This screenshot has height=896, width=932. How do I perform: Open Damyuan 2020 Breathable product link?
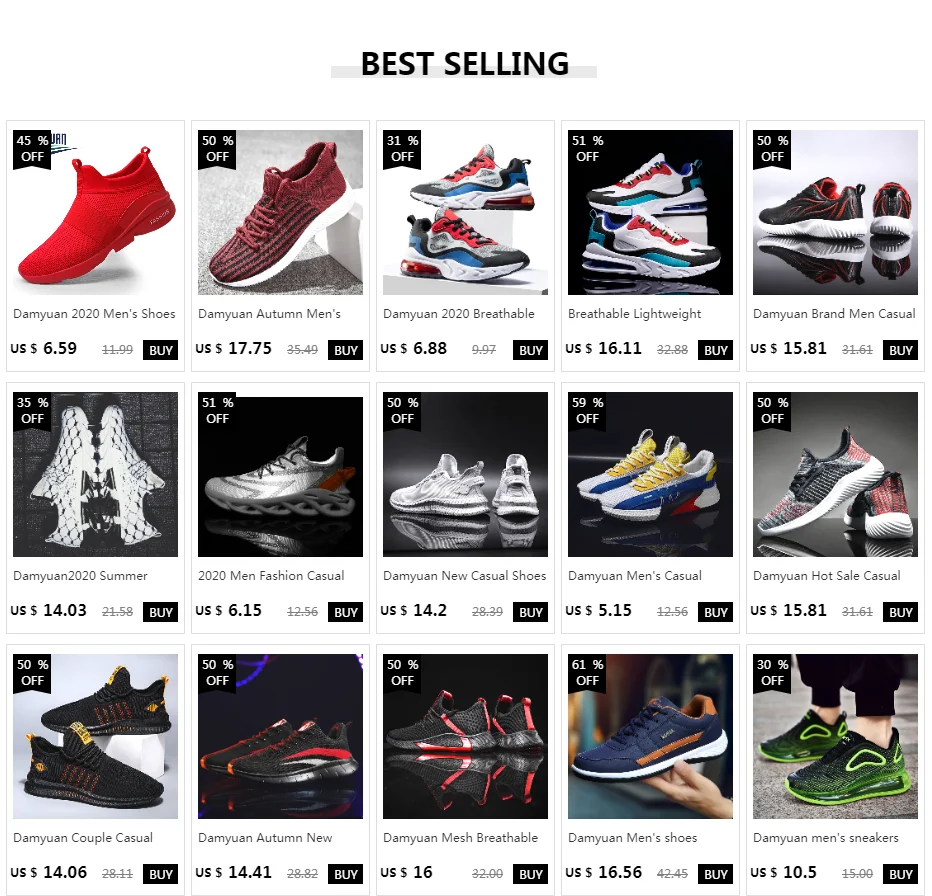[x=458, y=314]
